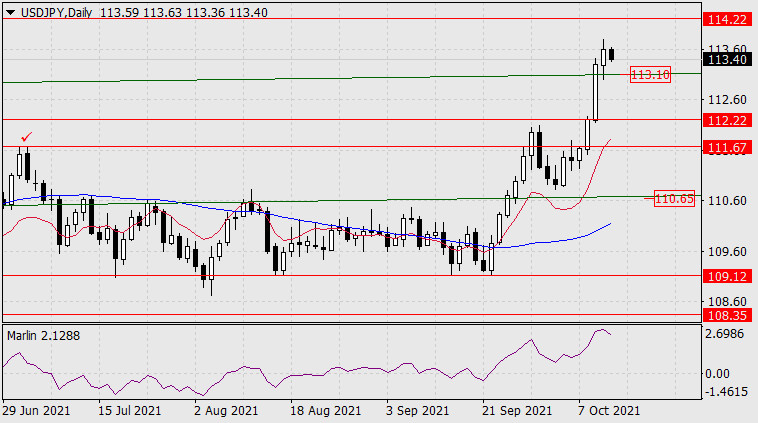The width and height of the screenshot is (758, 423).
Task: Click the 109.60 price axis value
Action: (727, 251)
